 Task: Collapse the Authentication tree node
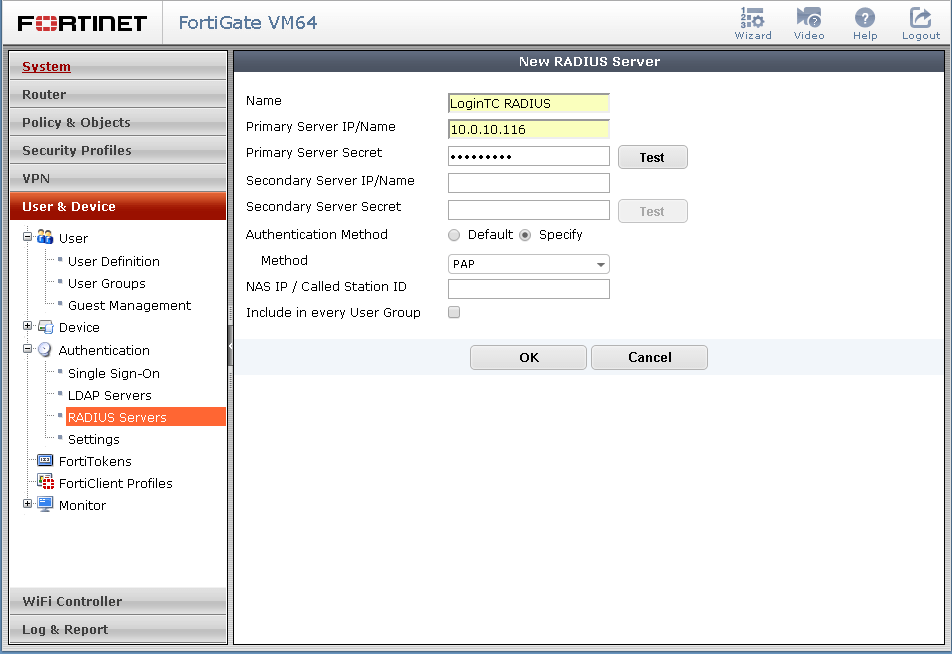point(28,350)
